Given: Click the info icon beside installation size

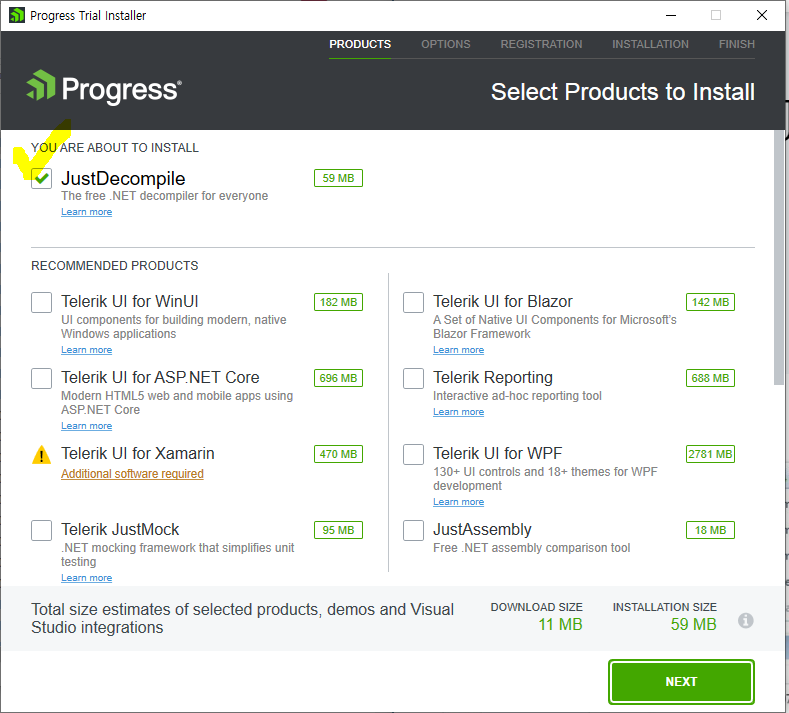Looking at the screenshot, I should click(x=745, y=620).
